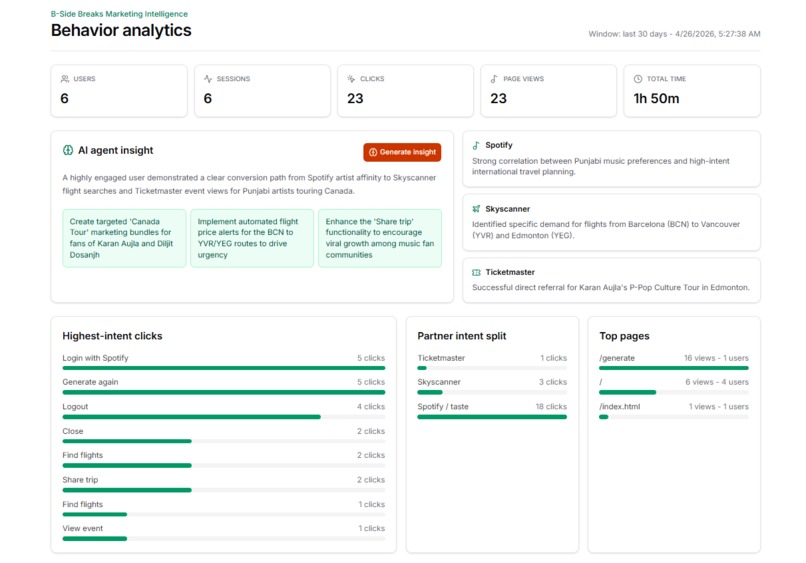Click the '/generate' page label

tap(617, 358)
